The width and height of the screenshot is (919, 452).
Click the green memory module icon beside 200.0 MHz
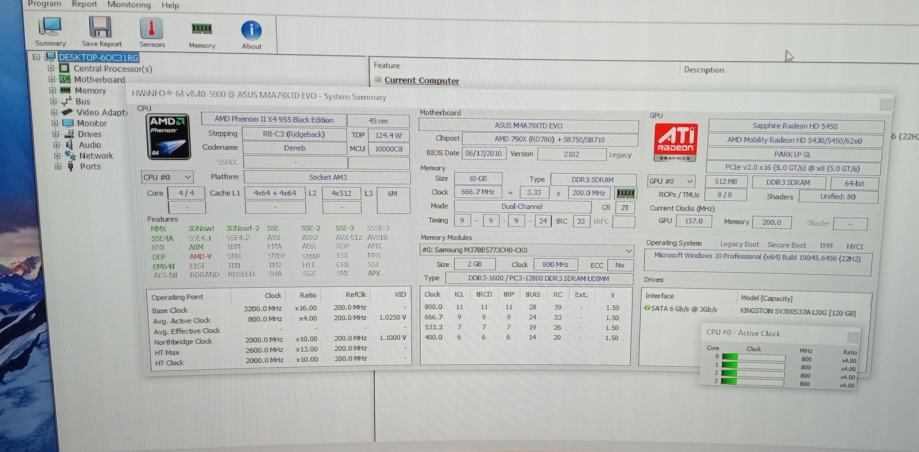click(625, 193)
